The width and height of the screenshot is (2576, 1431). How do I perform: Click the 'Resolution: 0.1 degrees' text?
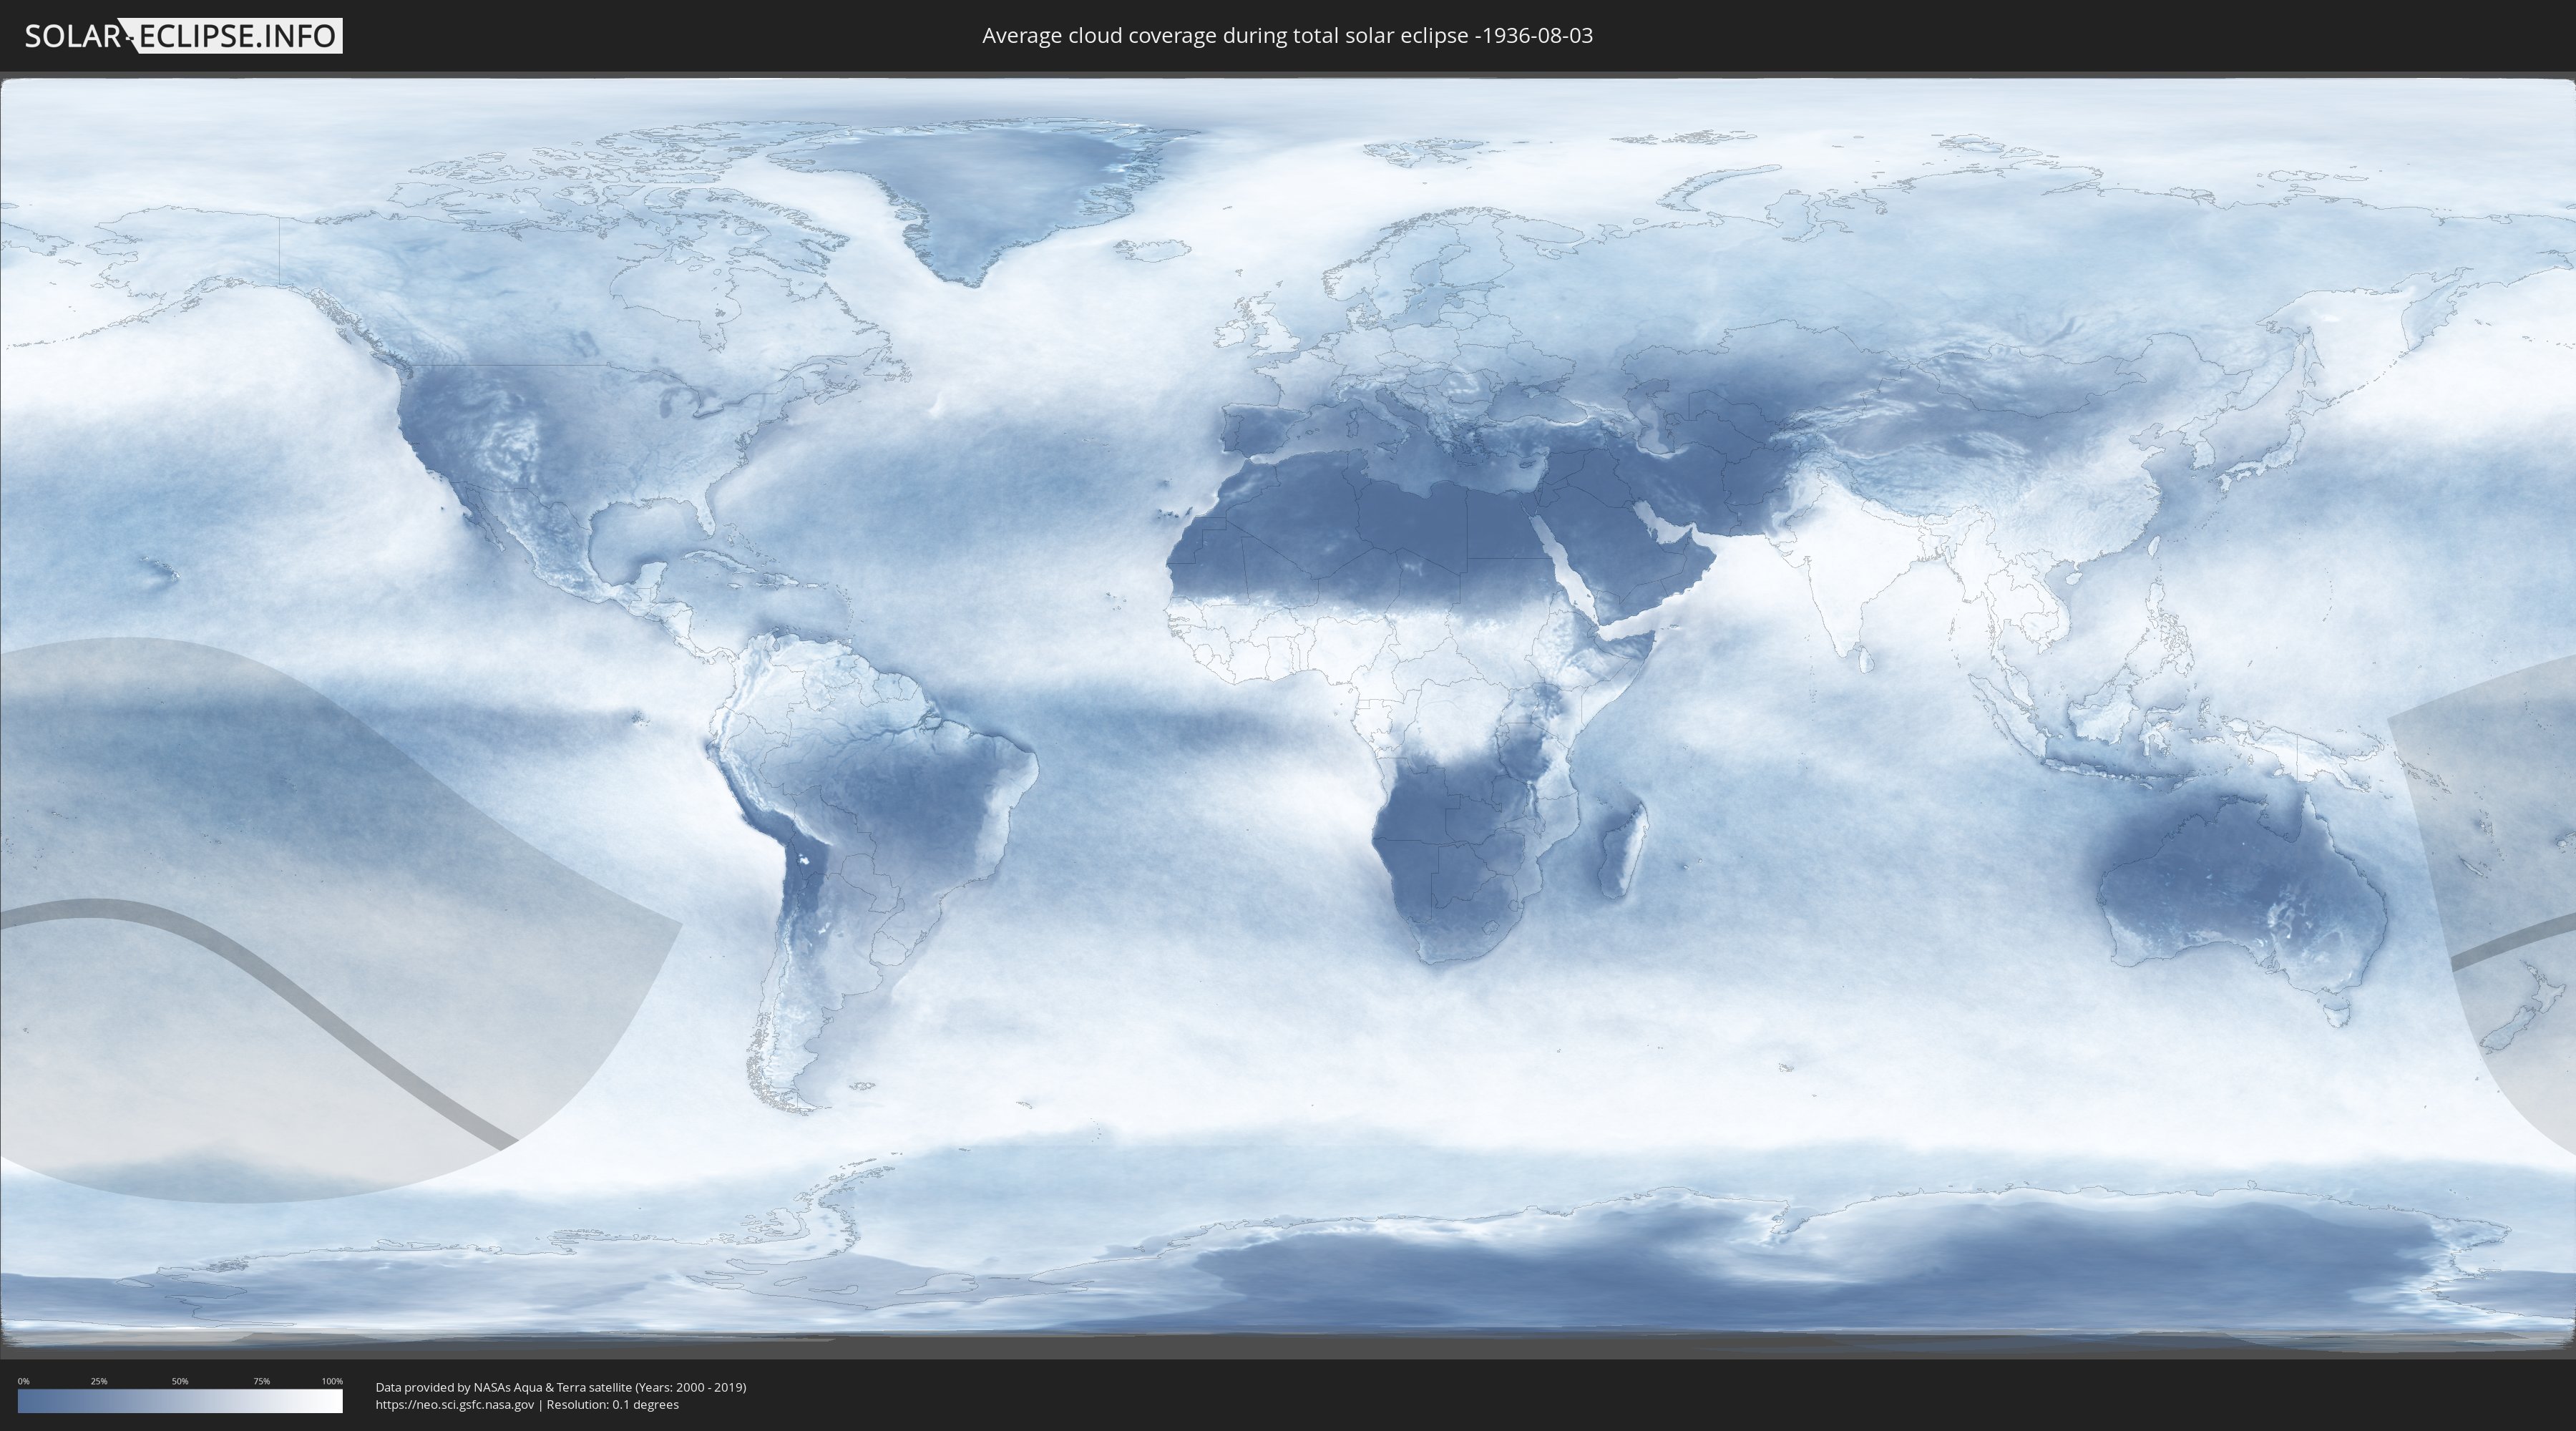612,1405
